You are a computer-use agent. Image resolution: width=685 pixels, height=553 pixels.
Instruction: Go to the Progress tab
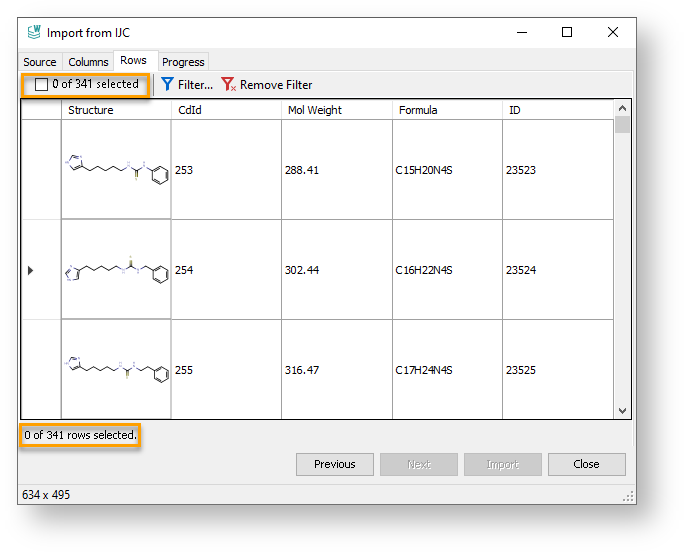point(183,62)
